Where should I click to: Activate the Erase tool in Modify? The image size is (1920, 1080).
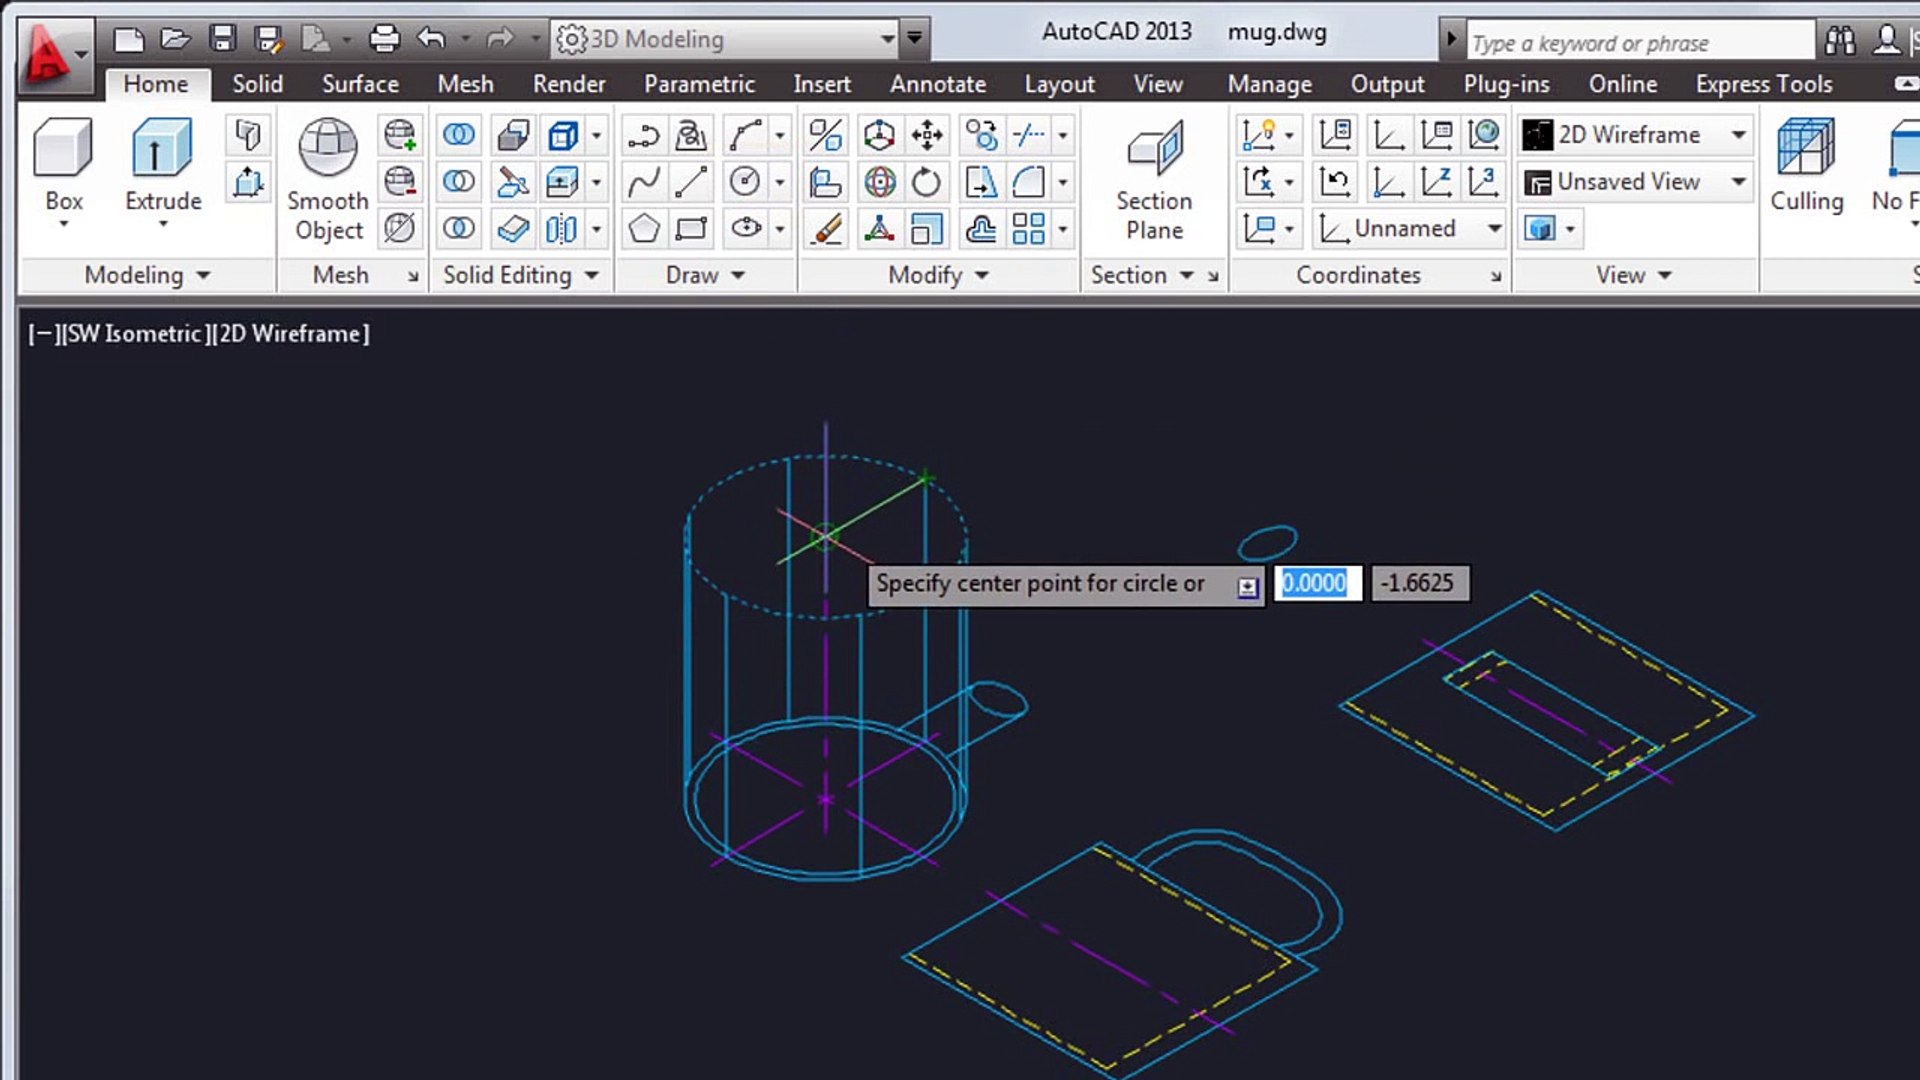click(x=827, y=229)
